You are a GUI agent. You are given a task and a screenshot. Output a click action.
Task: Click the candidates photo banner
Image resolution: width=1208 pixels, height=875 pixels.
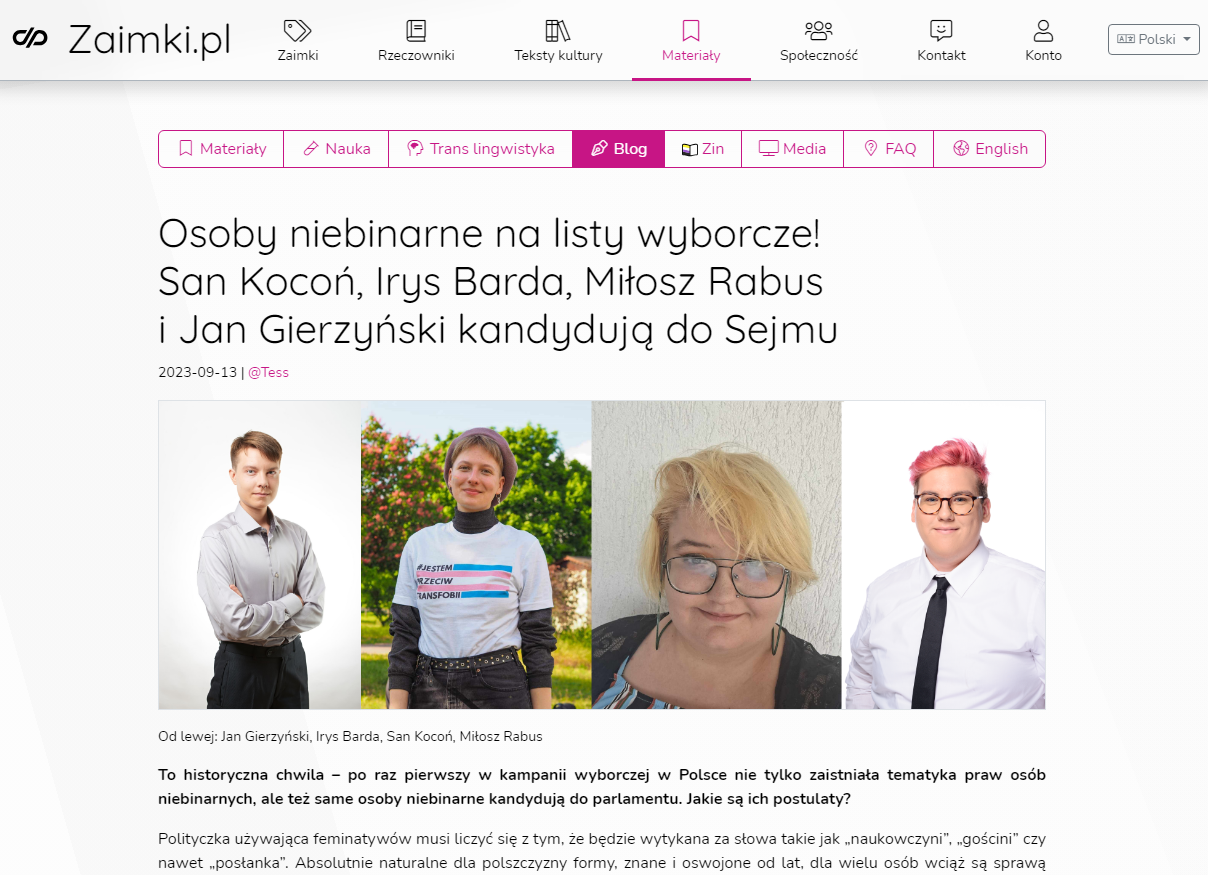(602, 555)
